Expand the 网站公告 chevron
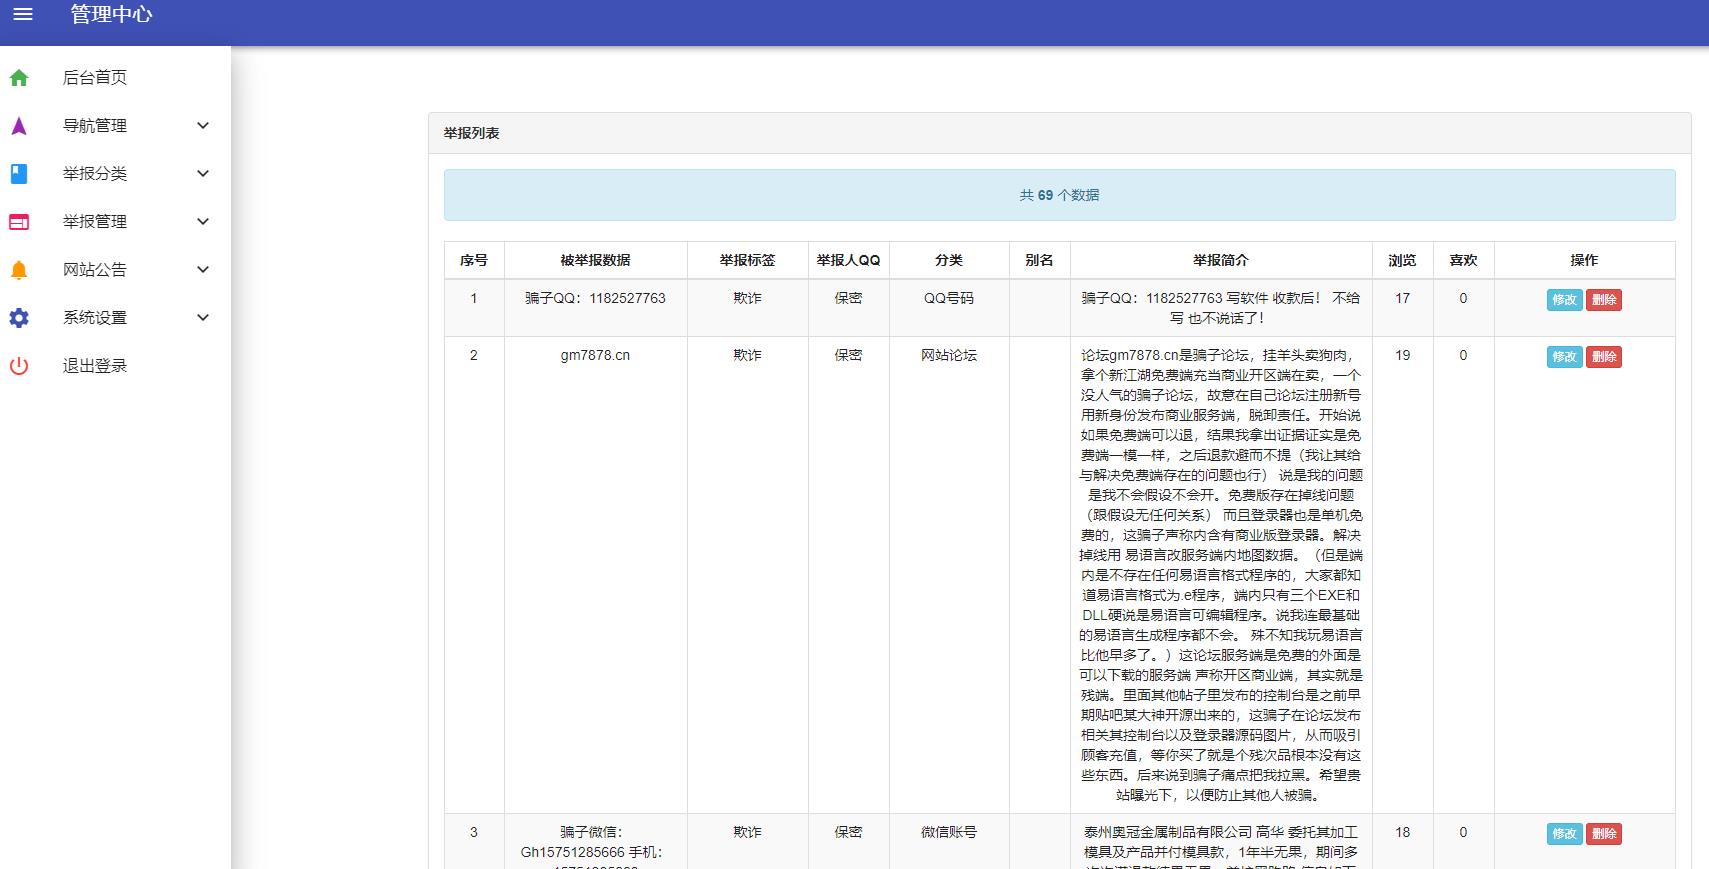This screenshot has width=1709, height=869. (x=203, y=270)
